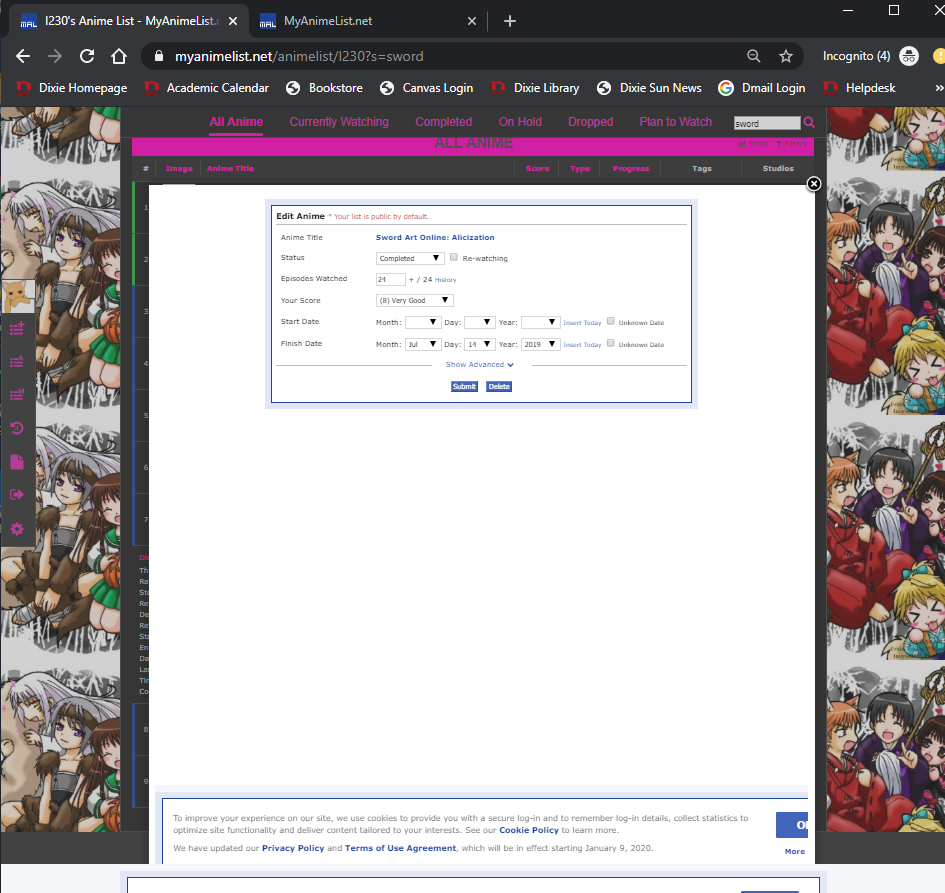Screen dimensions: 945x893
Task: Click Insert Today link for Start Date
Action: (x=582, y=323)
